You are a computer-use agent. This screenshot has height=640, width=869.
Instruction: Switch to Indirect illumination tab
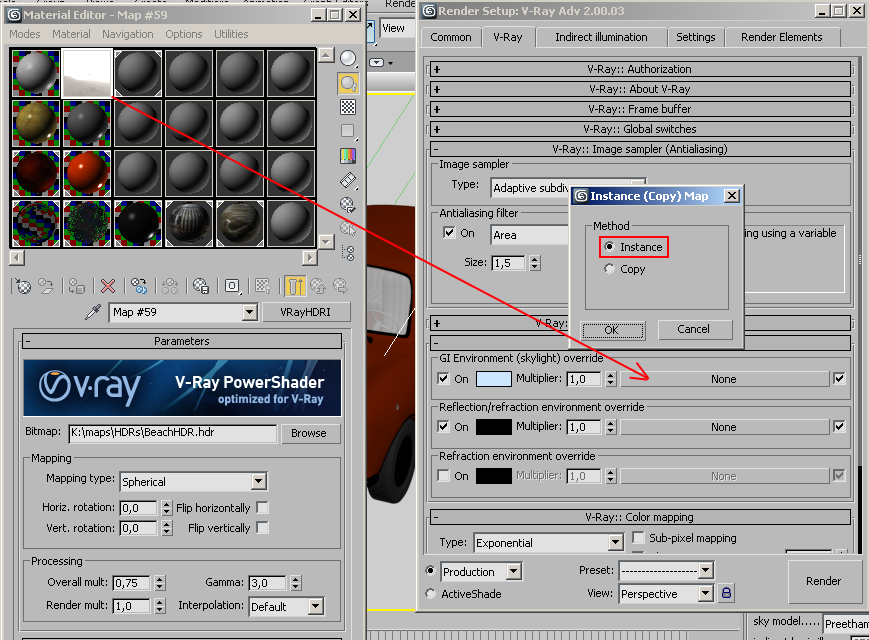point(601,37)
